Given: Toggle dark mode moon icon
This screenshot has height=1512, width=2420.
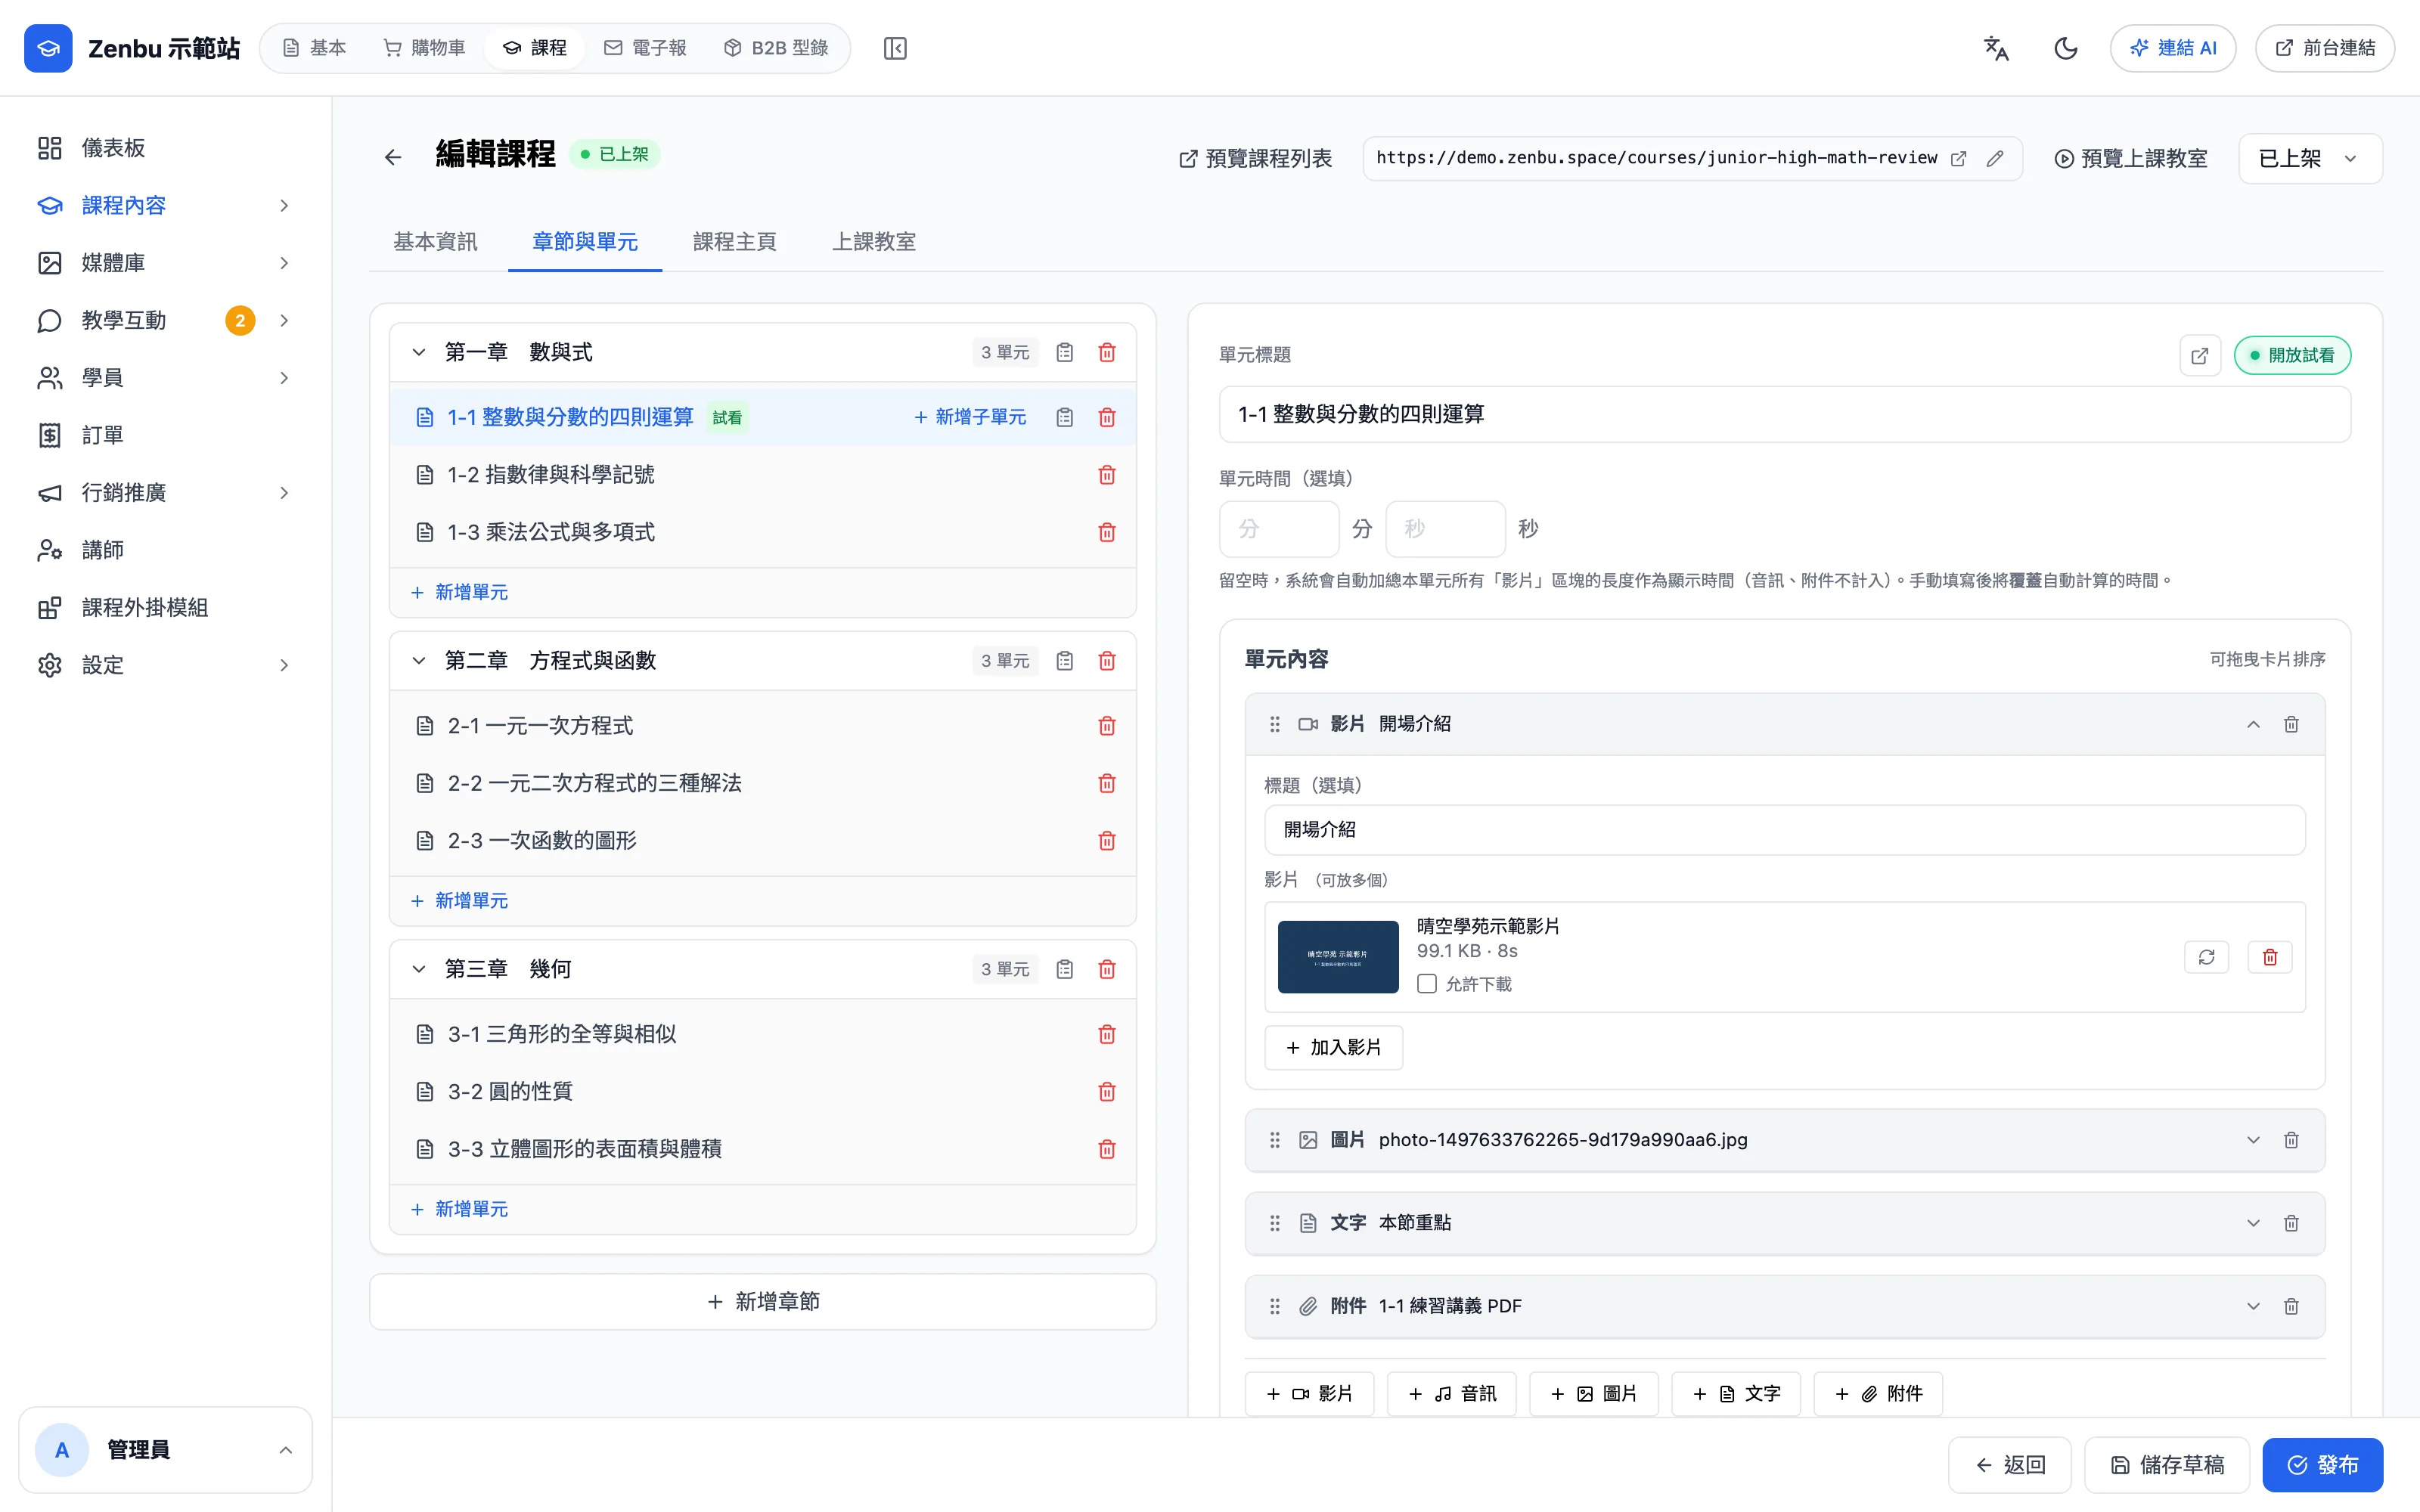Looking at the screenshot, I should (2066, 48).
